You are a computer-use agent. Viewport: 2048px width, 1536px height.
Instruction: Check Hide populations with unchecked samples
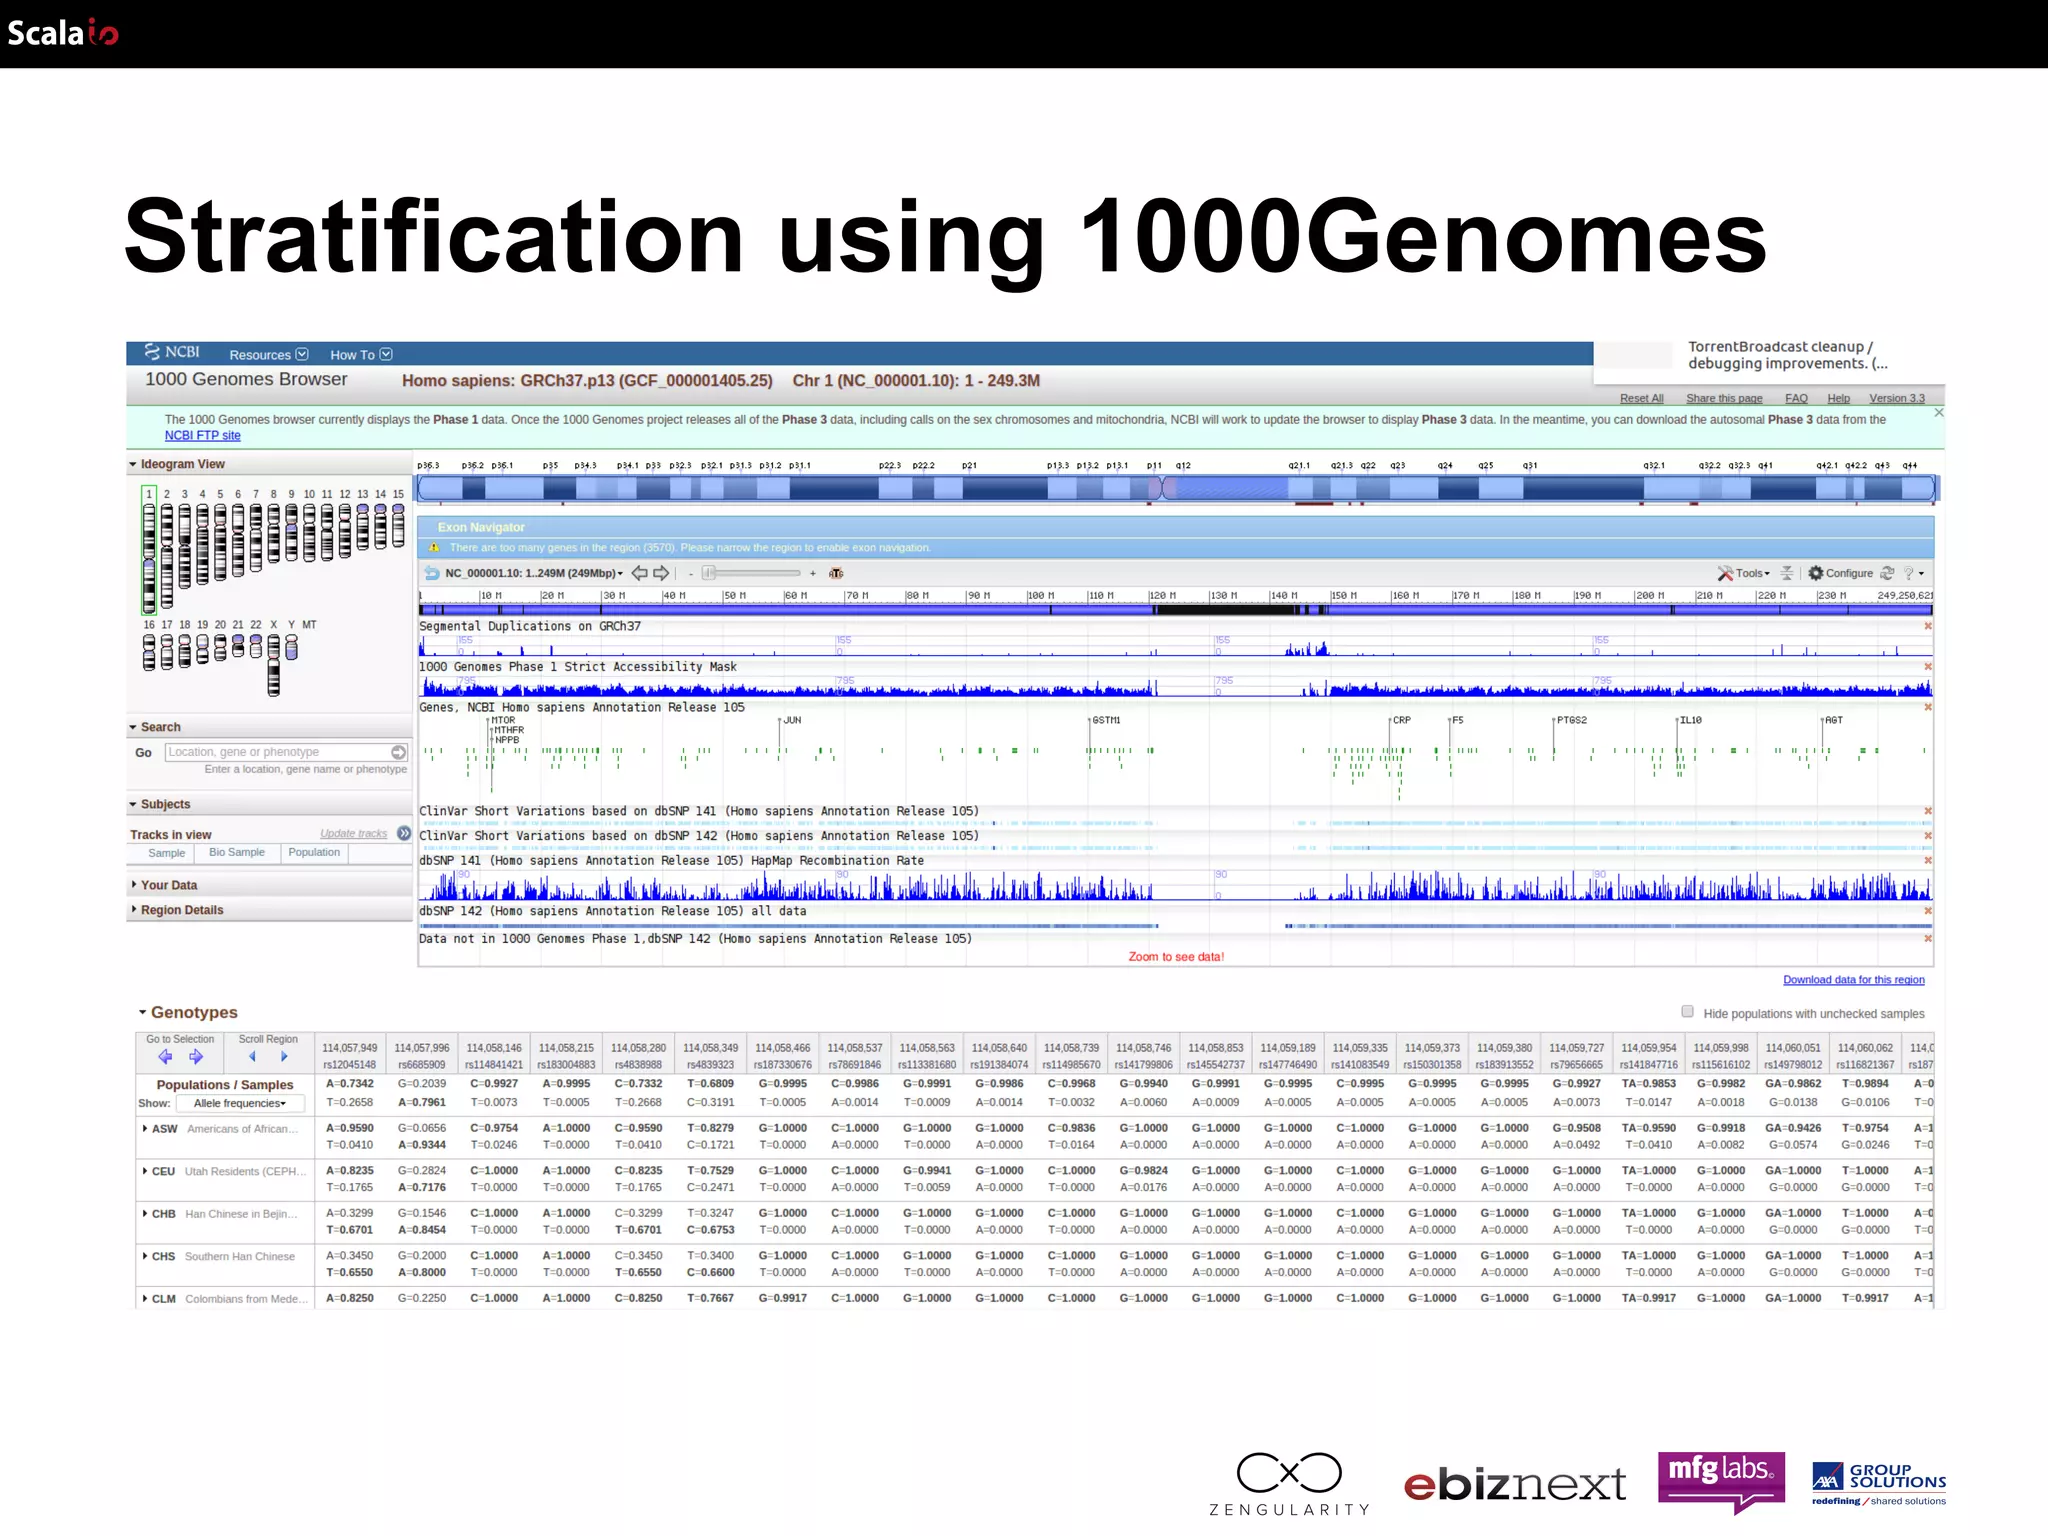click(1688, 1012)
